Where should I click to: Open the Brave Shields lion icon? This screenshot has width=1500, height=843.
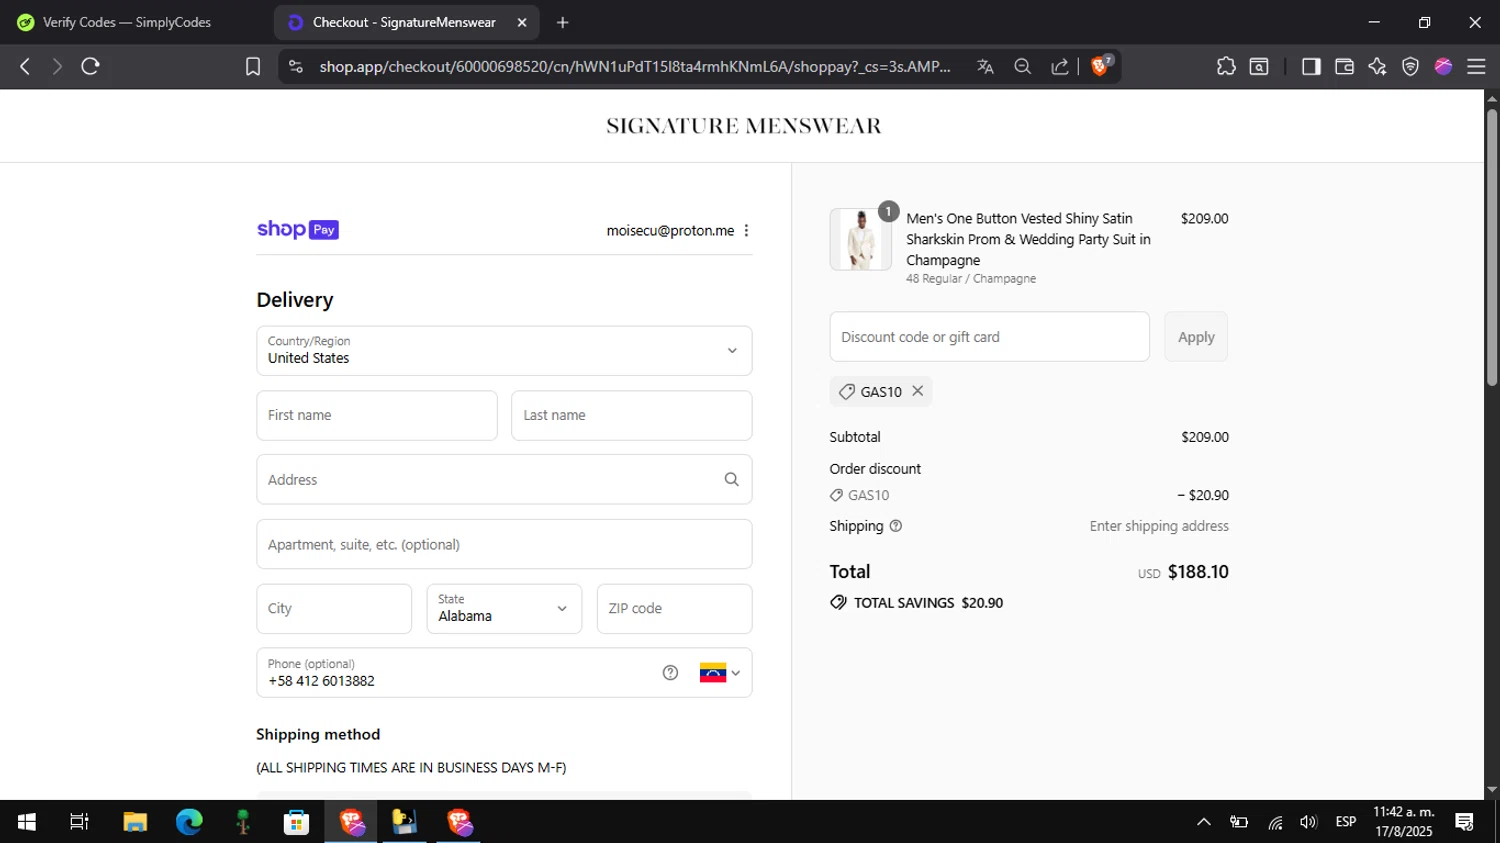(1101, 66)
